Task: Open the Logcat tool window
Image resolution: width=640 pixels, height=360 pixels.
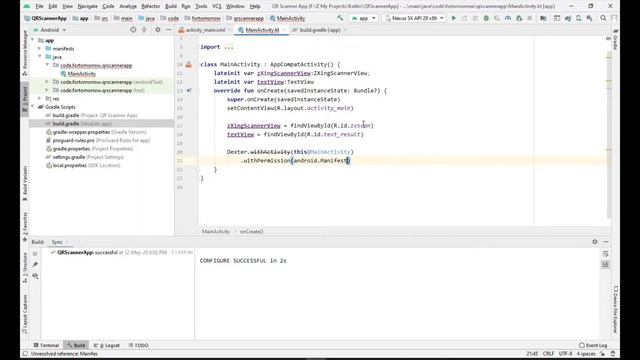Action: click(107, 345)
